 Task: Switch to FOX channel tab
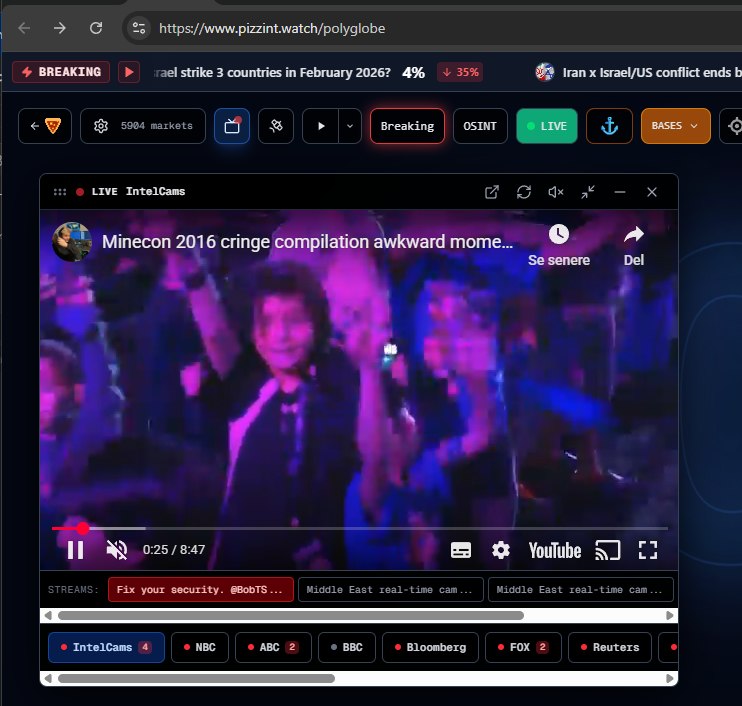click(523, 647)
